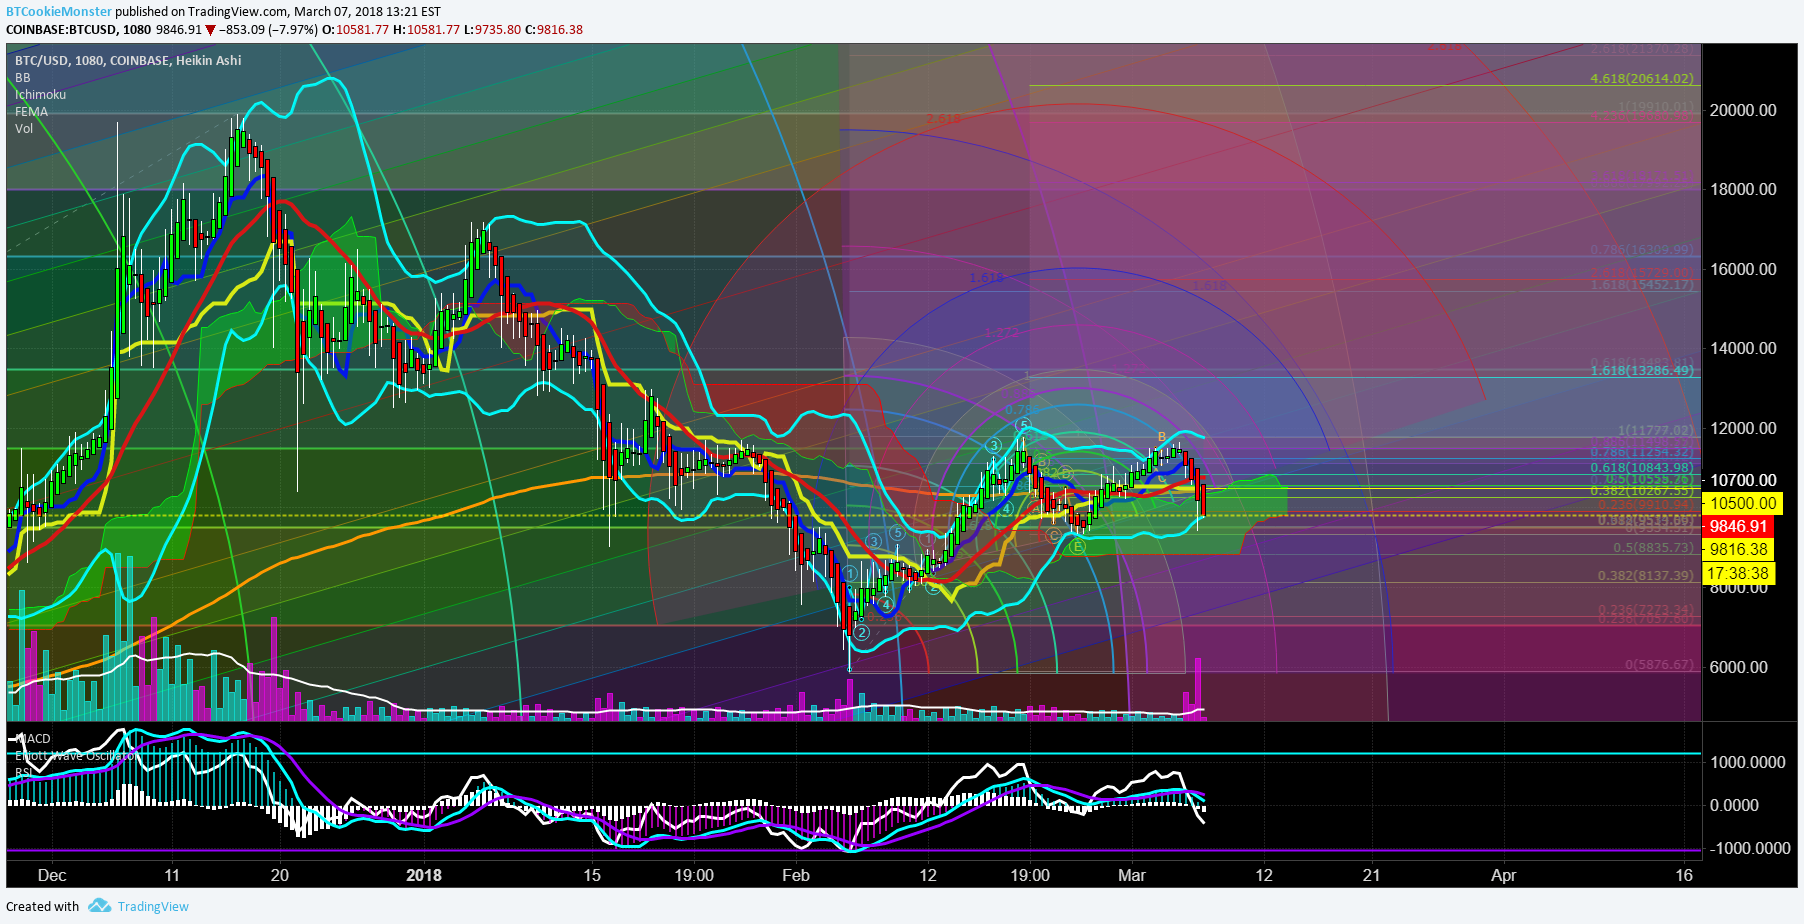Click the 1000.0000 oscillator axis label
Screen dimensions: 1804x924
[x=1748, y=762]
